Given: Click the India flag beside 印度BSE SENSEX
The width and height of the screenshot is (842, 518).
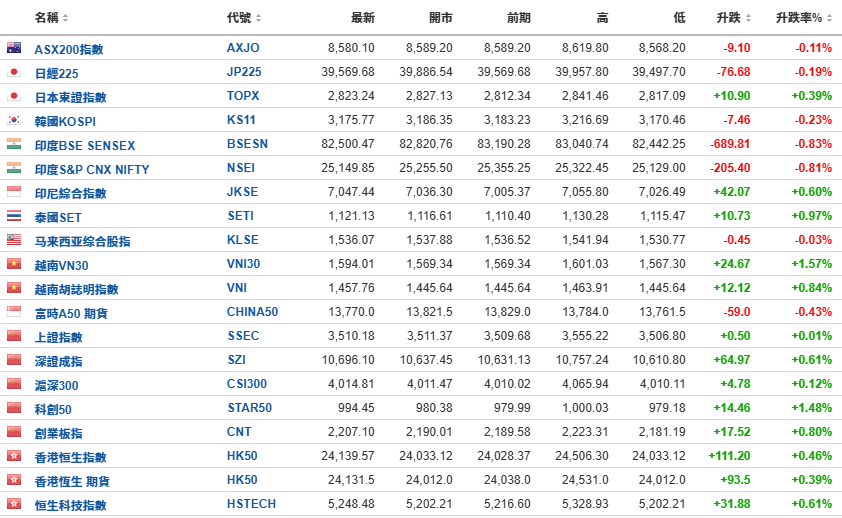Looking at the screenshot, I should pos(14,144).
